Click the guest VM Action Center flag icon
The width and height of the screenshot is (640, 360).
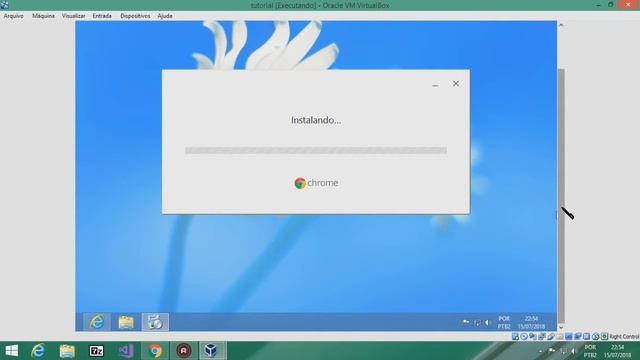coord(466,322)
